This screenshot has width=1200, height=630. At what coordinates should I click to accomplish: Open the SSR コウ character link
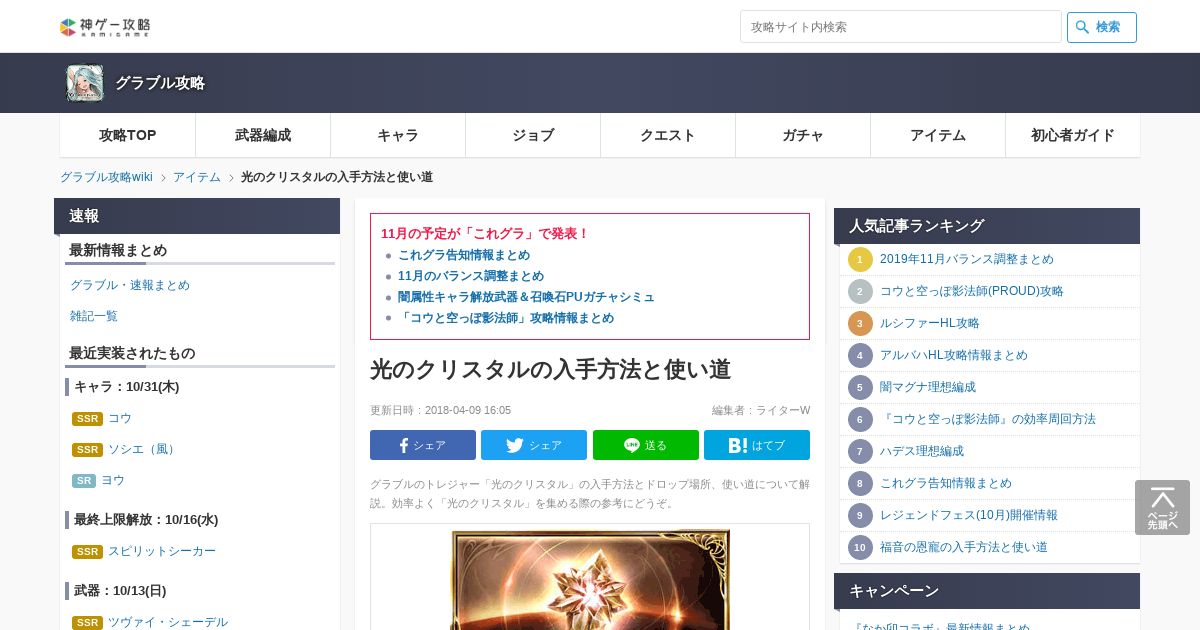coord(120,418)
